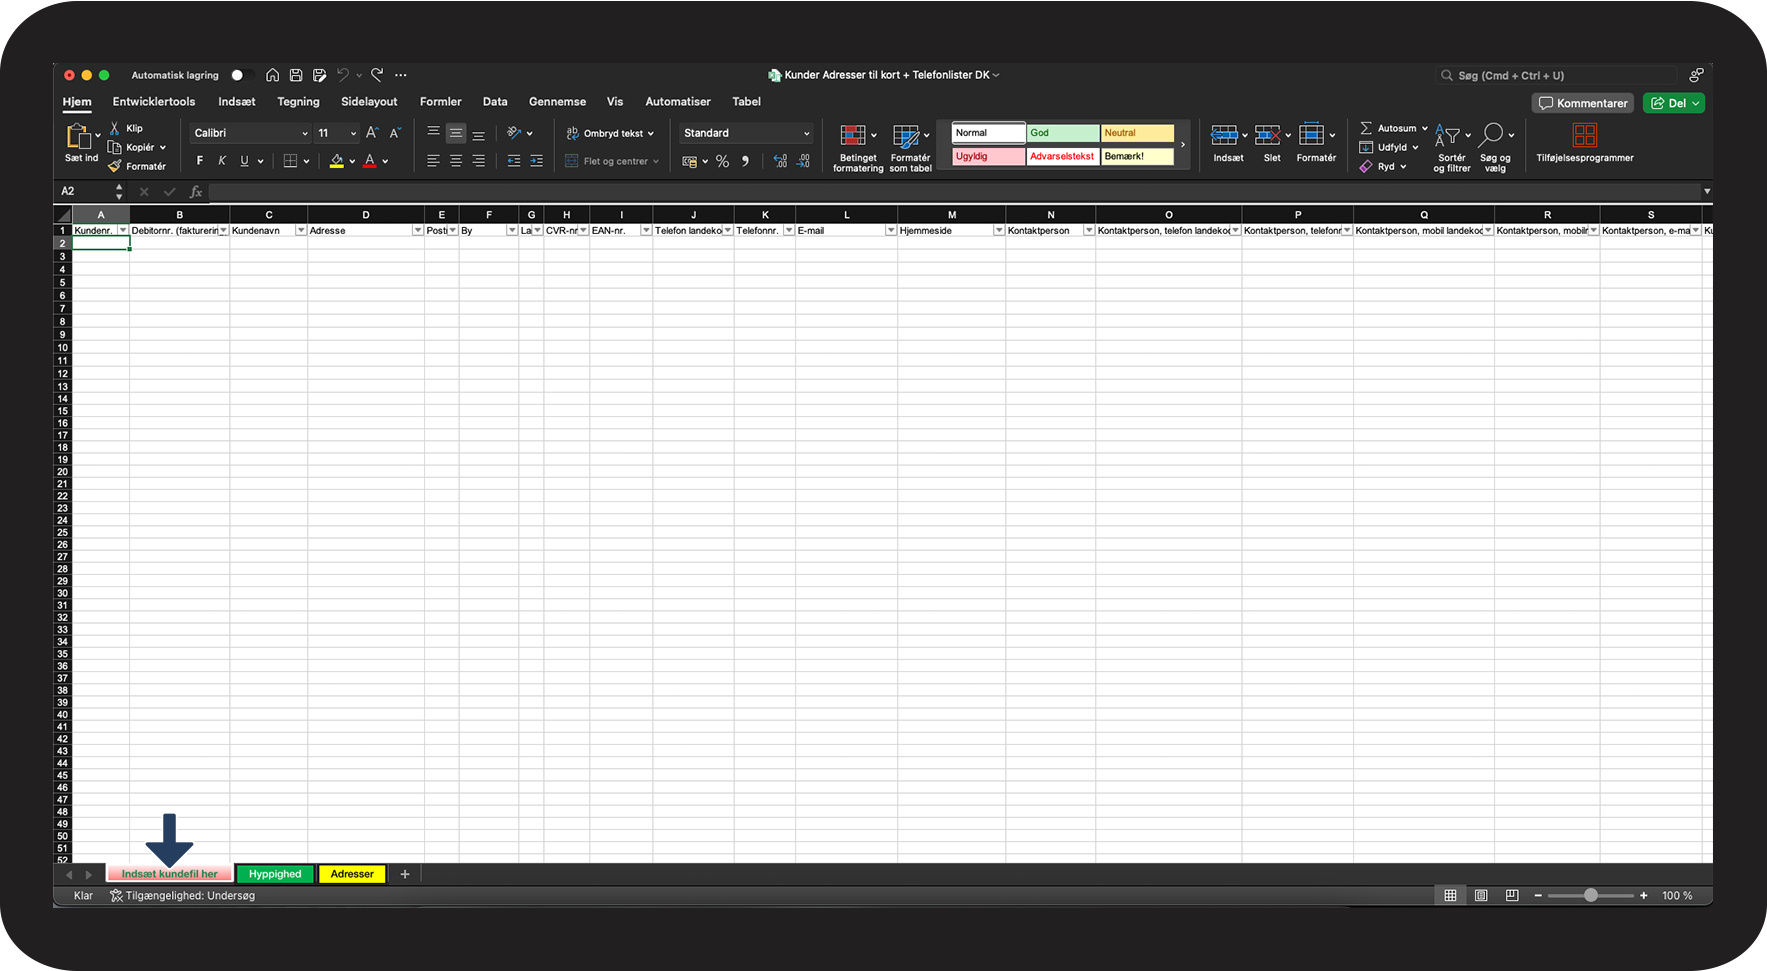Apply comma thousands separator style

point(745,161)
